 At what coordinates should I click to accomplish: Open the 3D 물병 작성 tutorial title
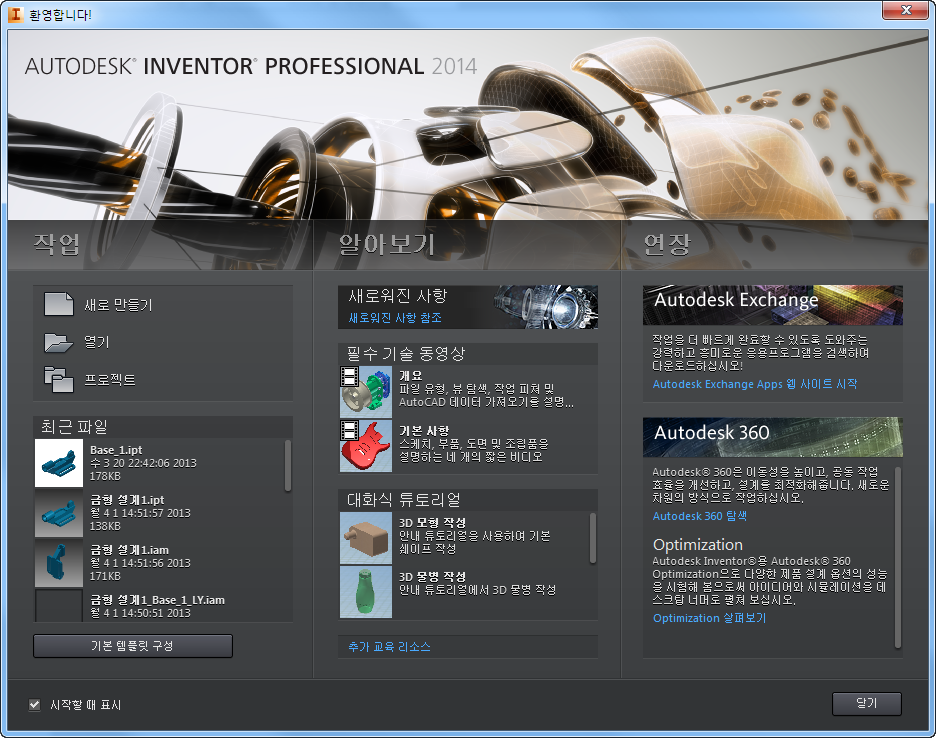point(432,577)
